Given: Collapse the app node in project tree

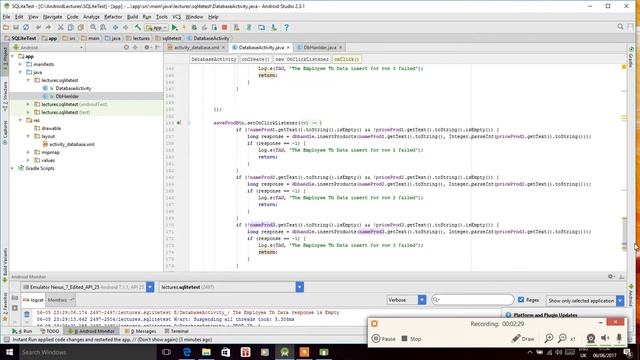Looking at the screenshot, I should point(13,56).
